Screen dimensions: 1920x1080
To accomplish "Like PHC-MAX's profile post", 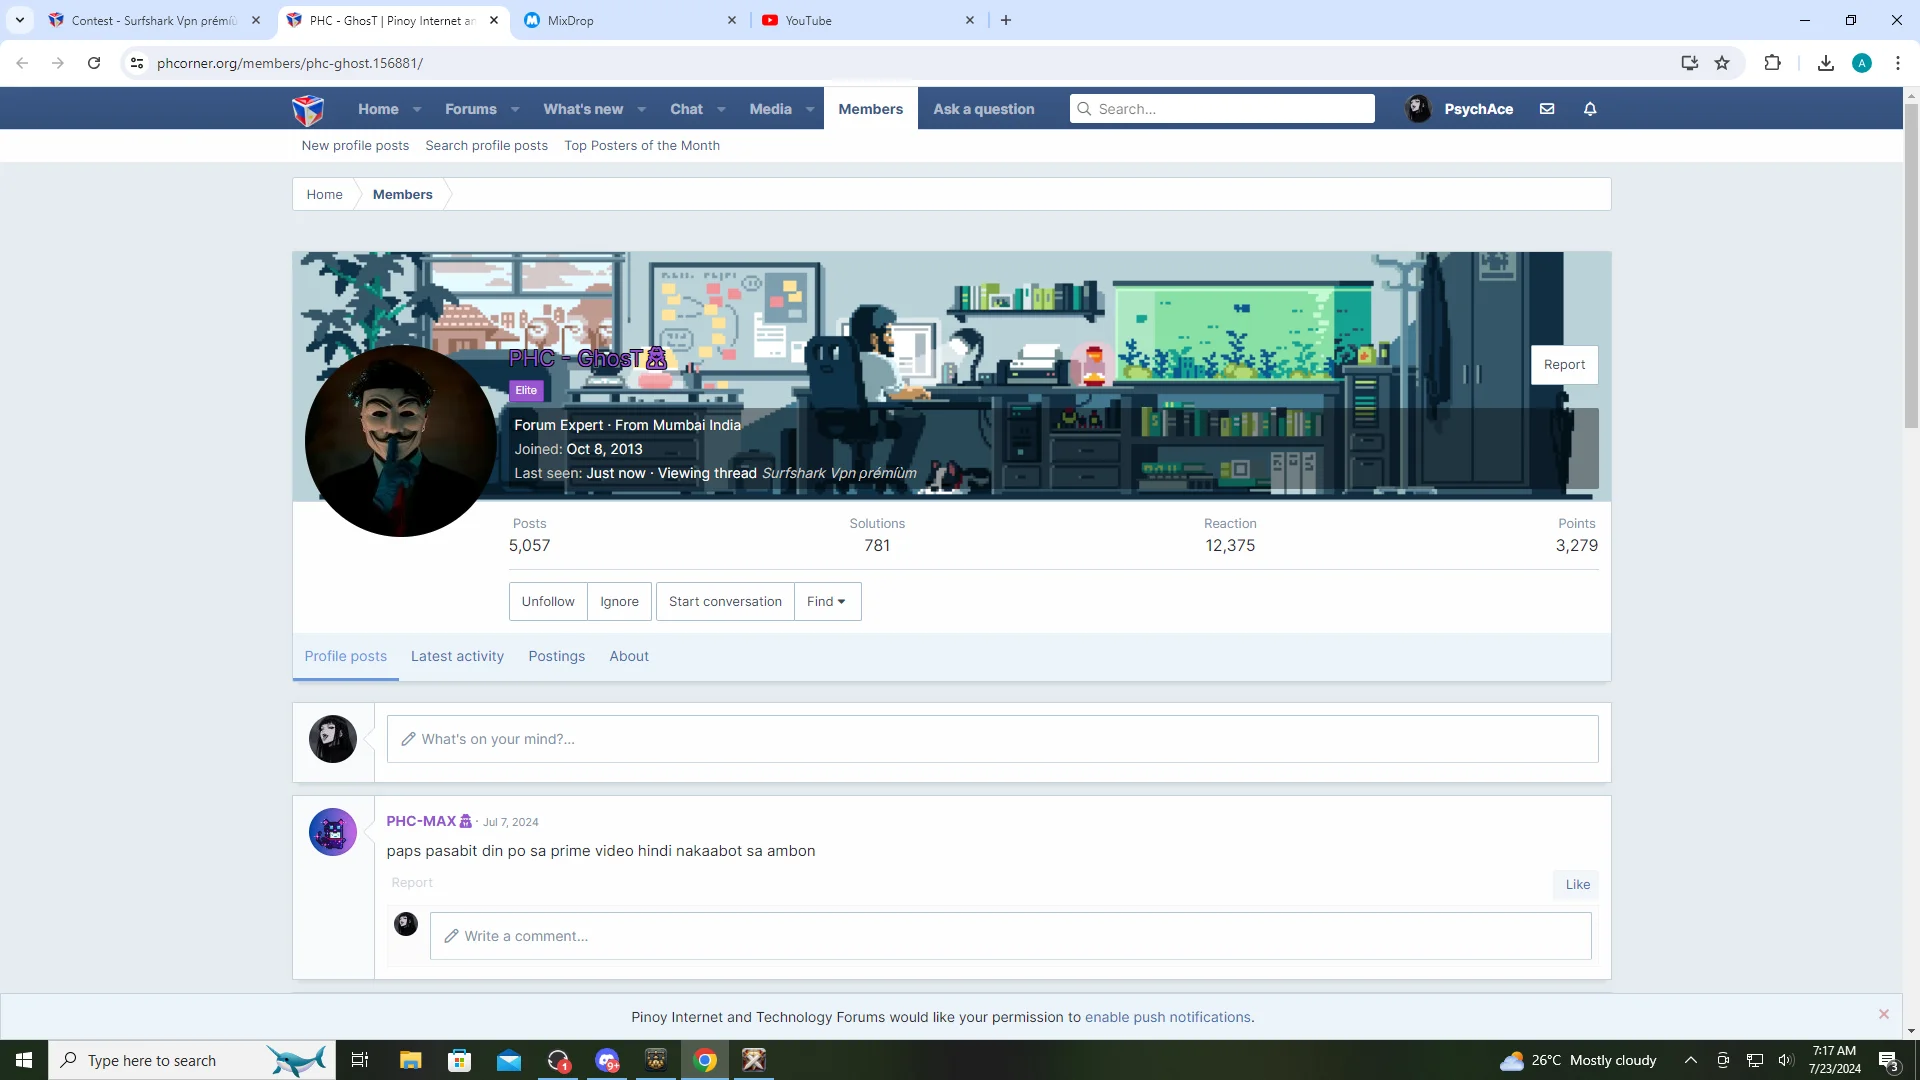I will [1577, 884].
